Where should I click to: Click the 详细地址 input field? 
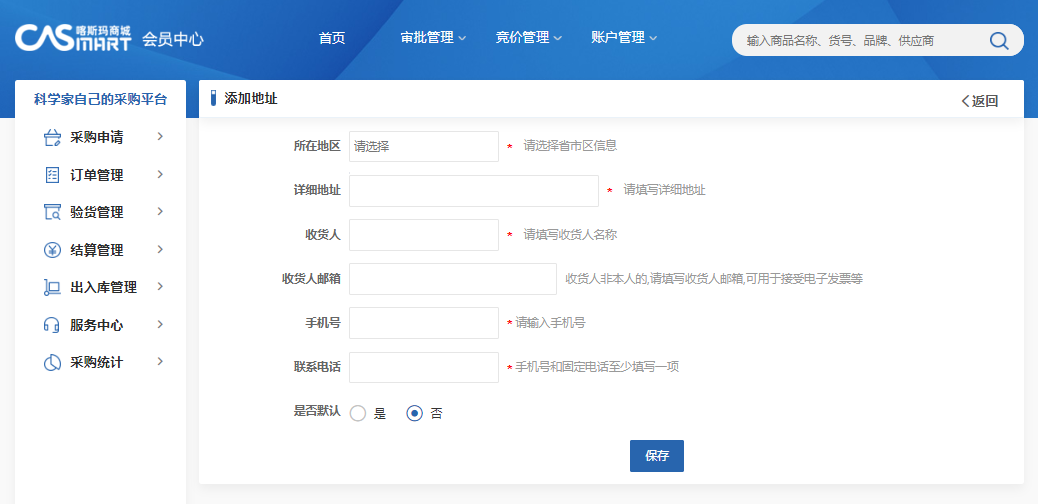[473, 190]
